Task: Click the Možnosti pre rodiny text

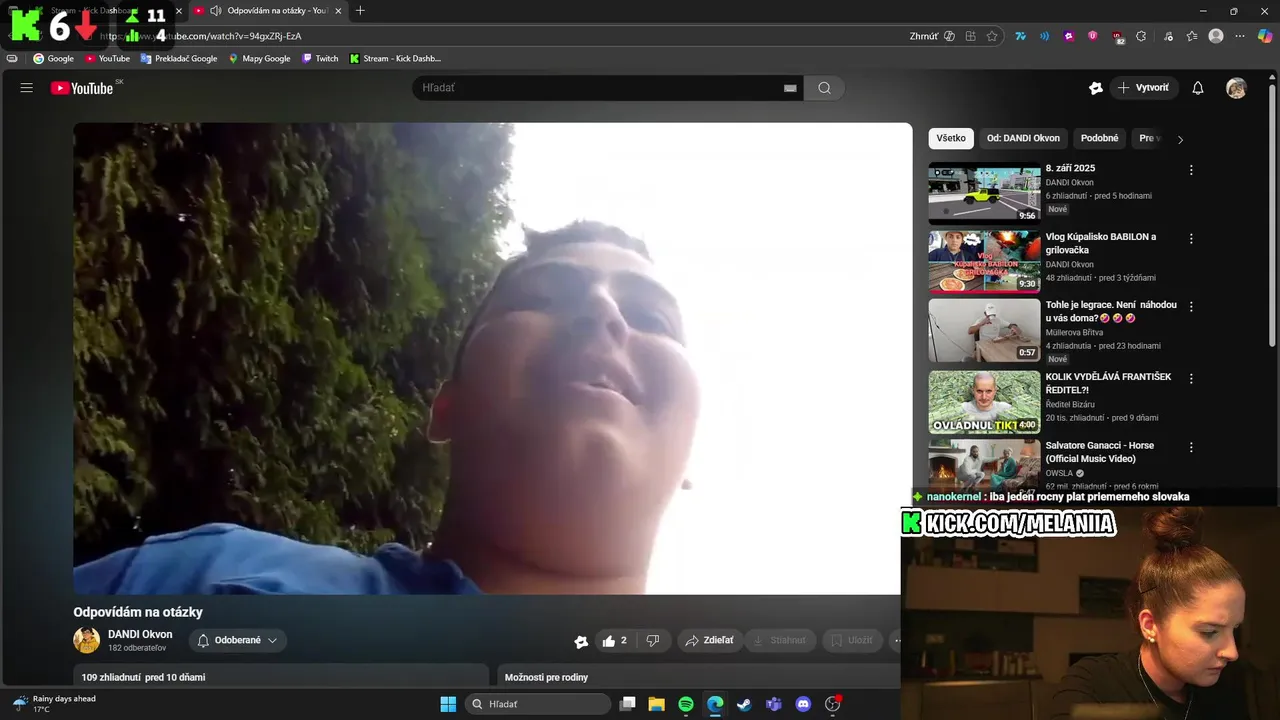Action: (x=546, y=678)
